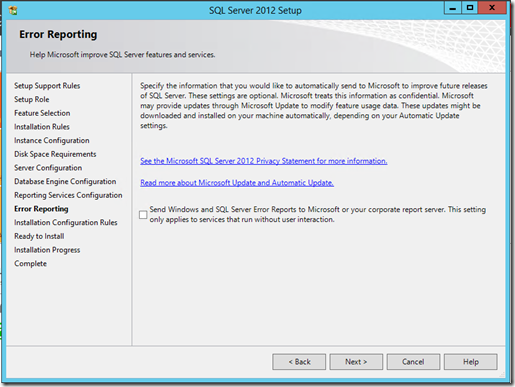Open Read more about Microsoft Update link
515x387 pixels.
point(237,183)
